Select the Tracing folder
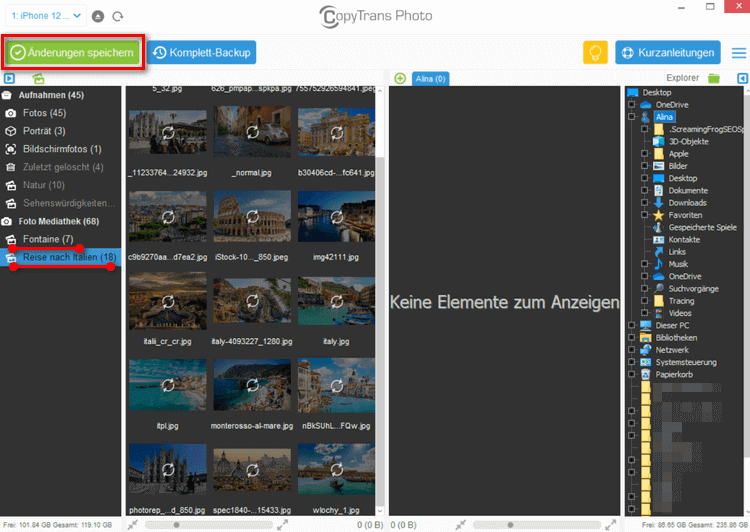Viewport: 750px width, 532px height. pyautogui.click(x=681, y=301)
